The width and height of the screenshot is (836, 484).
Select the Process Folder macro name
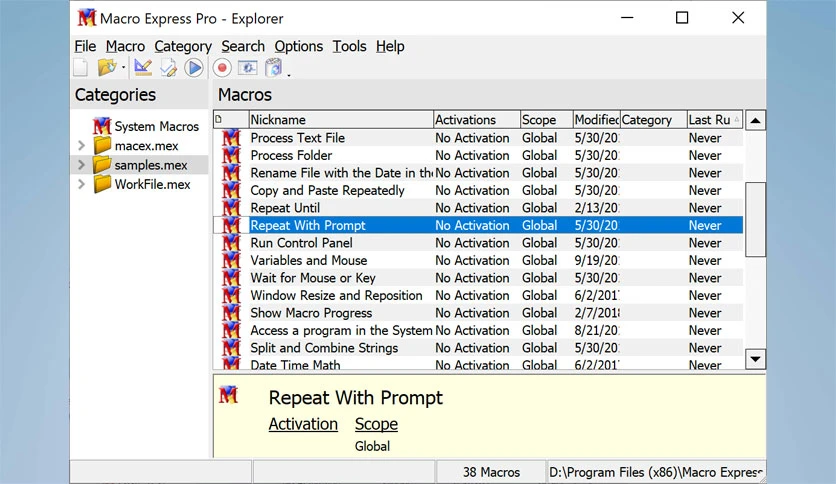(x=291, y=155)
